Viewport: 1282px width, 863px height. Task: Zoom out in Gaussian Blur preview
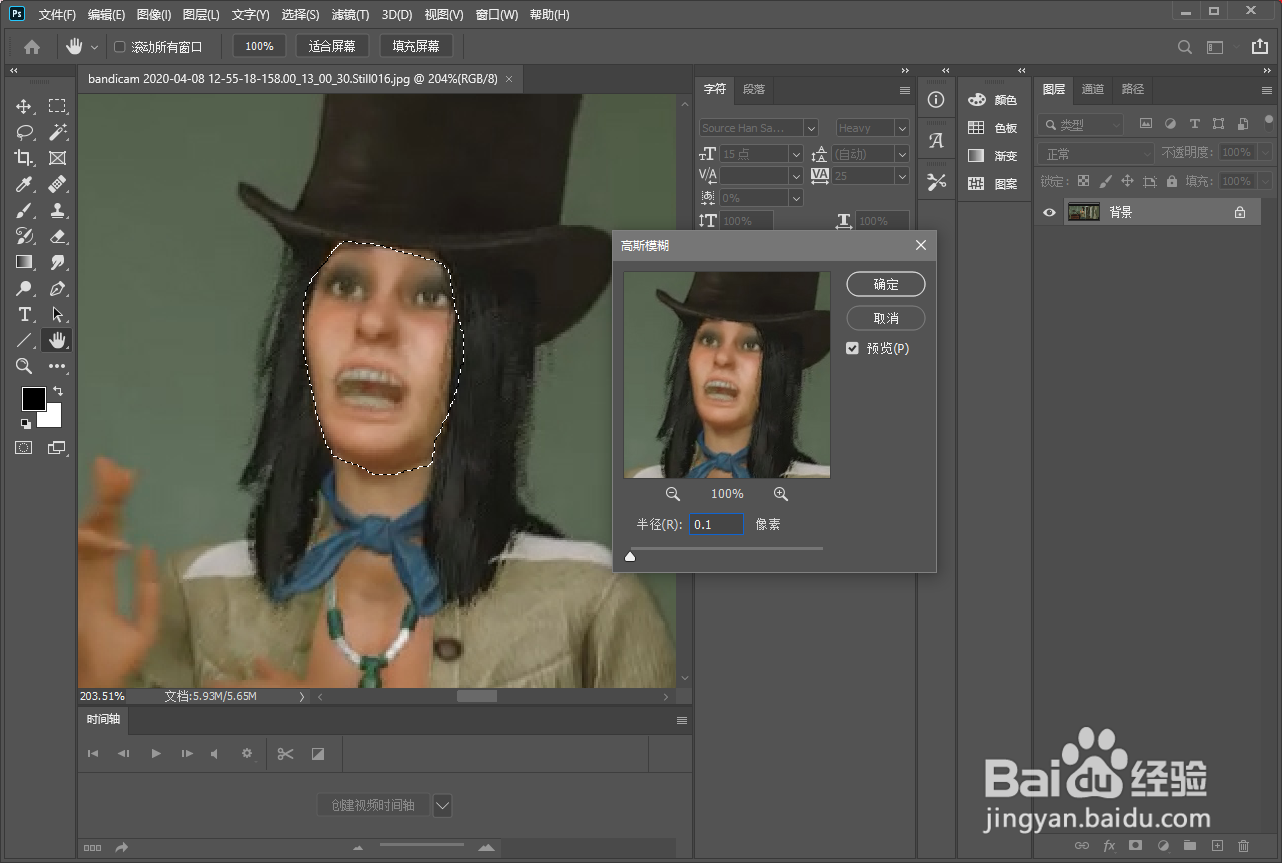(x=673, y=494)
